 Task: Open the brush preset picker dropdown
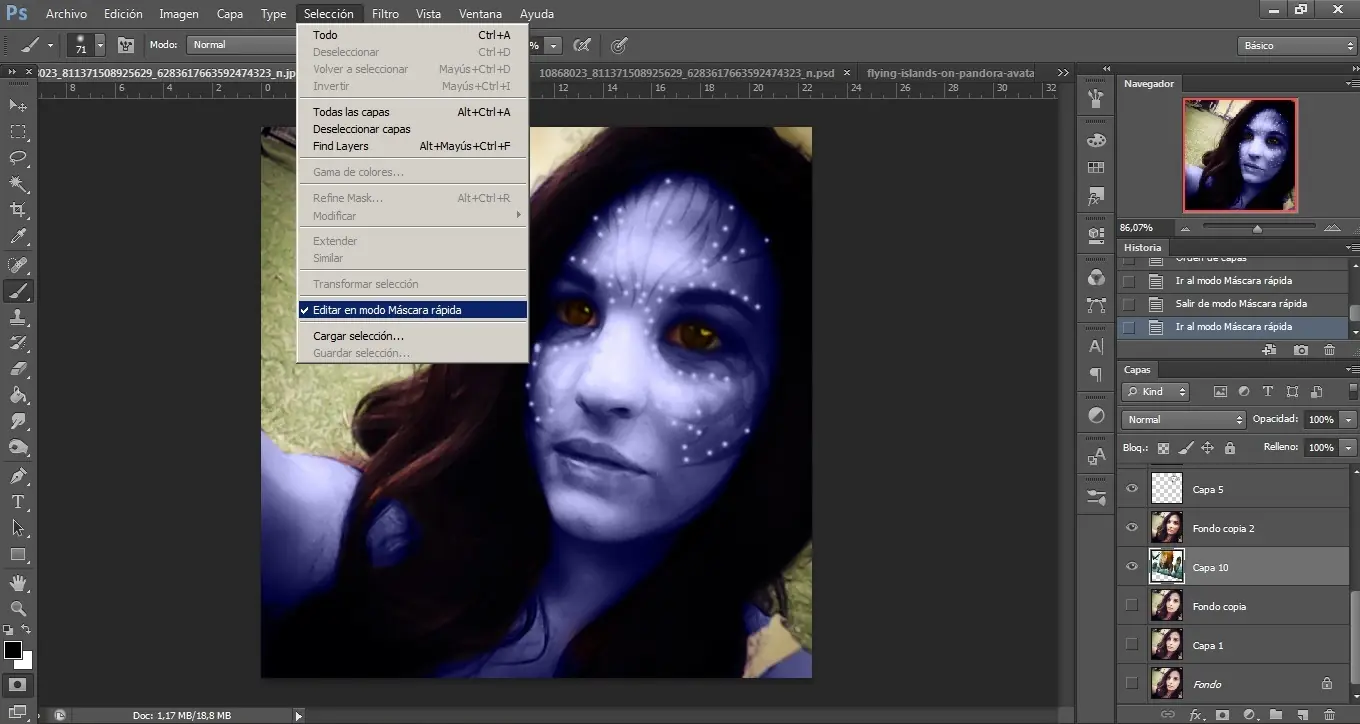[100, 45]
